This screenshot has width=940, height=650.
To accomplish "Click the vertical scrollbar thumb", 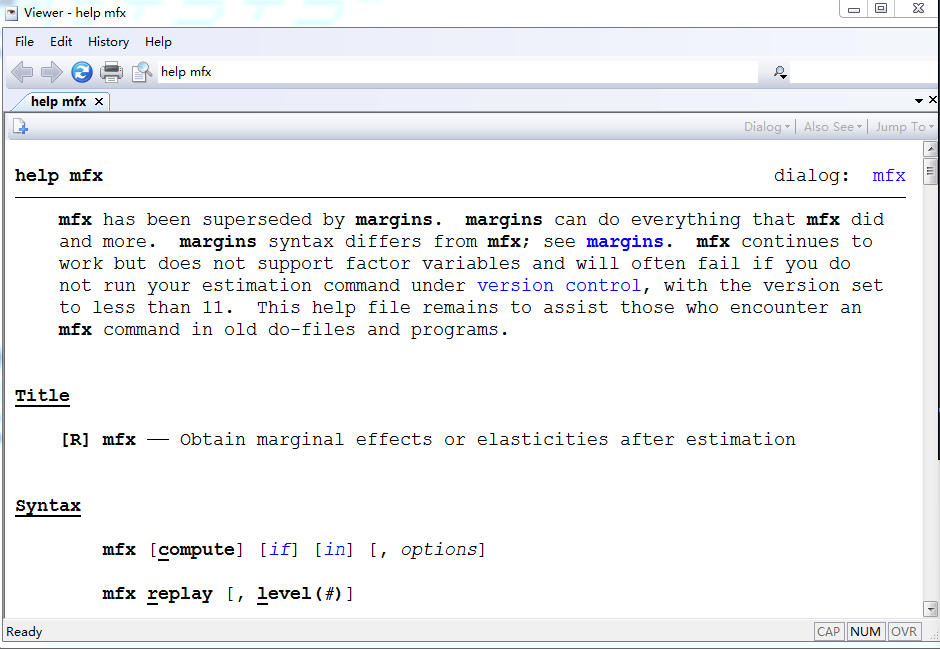I will click(930, 171).
